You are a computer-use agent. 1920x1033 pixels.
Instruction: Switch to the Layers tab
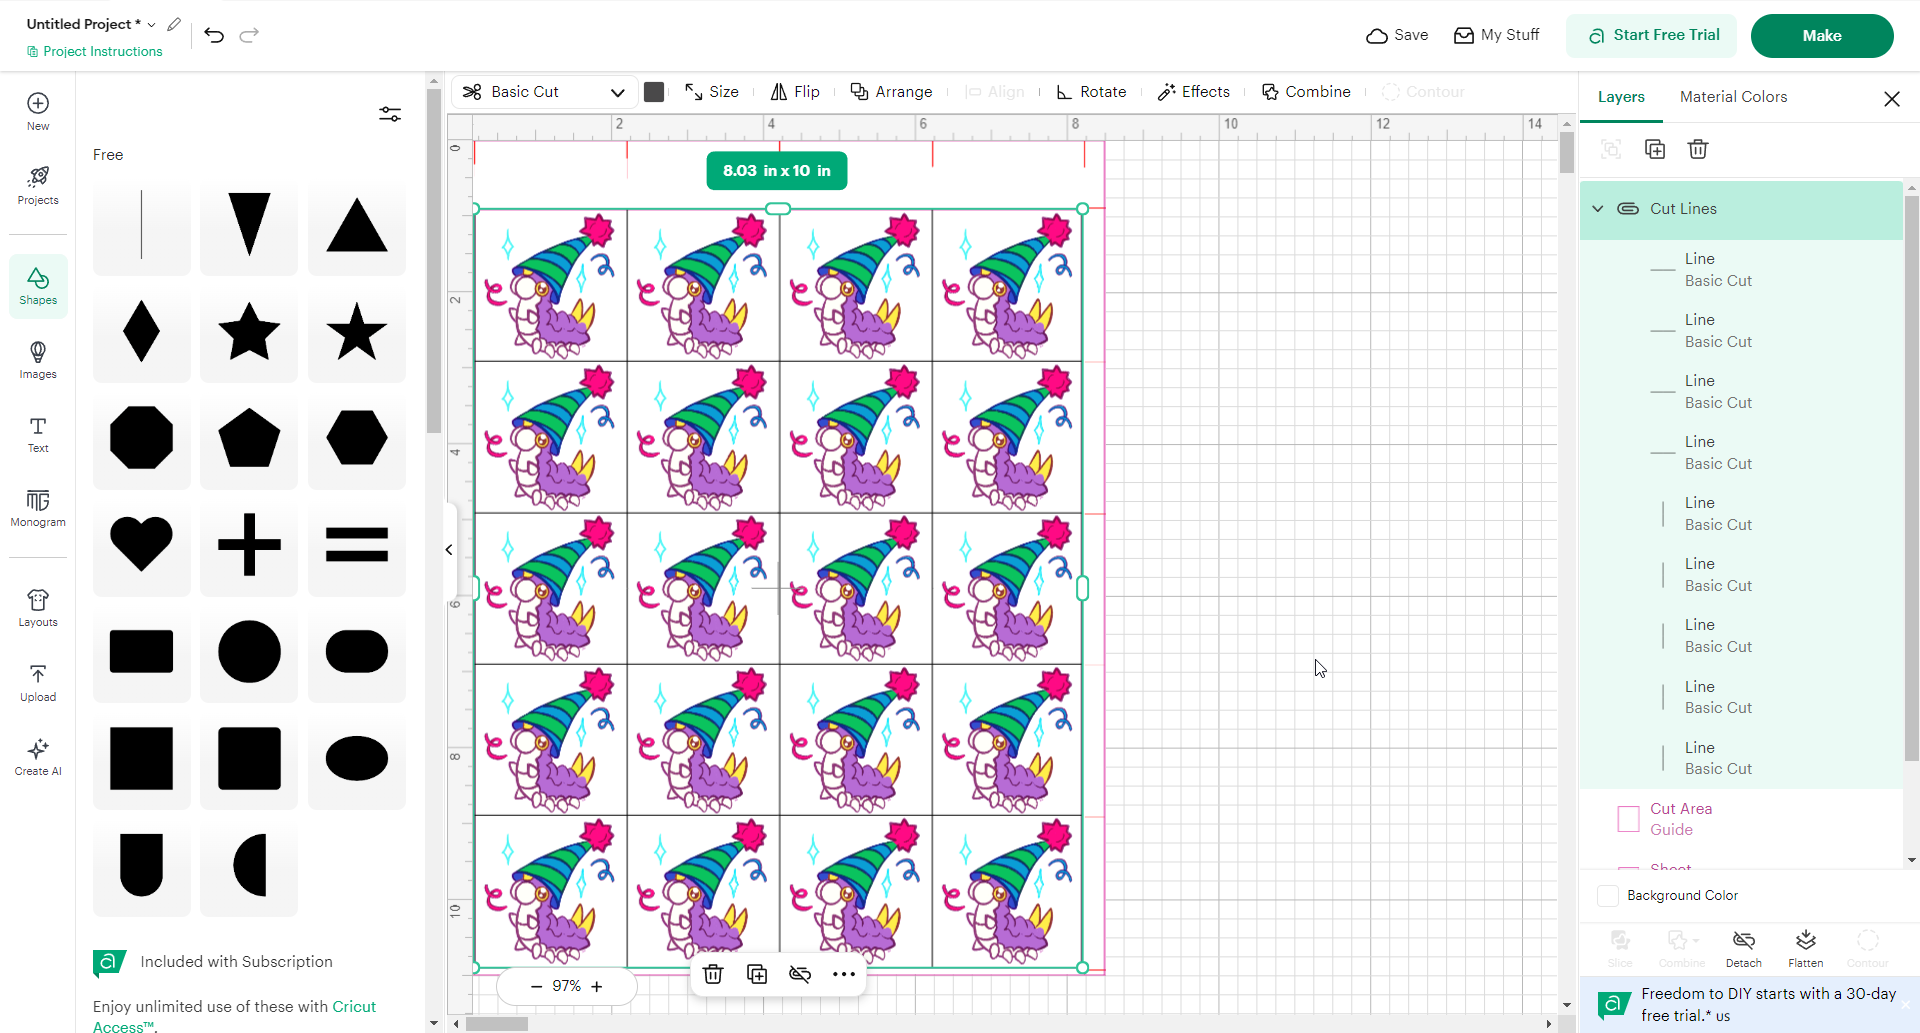[1621, 97]
